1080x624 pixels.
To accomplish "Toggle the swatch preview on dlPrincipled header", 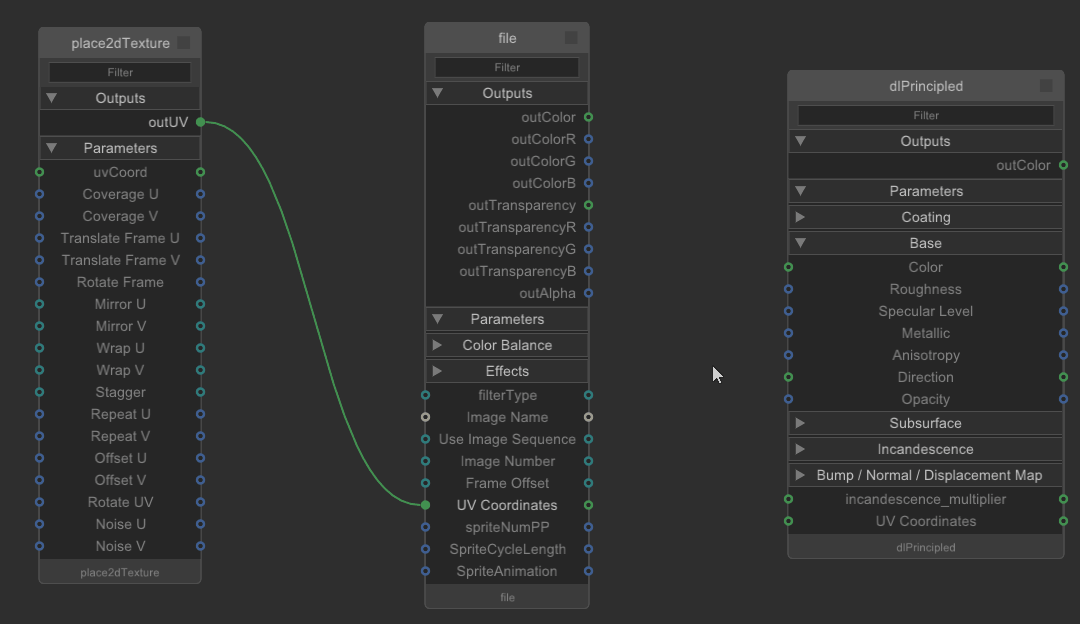I will [x=1046, y=86].
